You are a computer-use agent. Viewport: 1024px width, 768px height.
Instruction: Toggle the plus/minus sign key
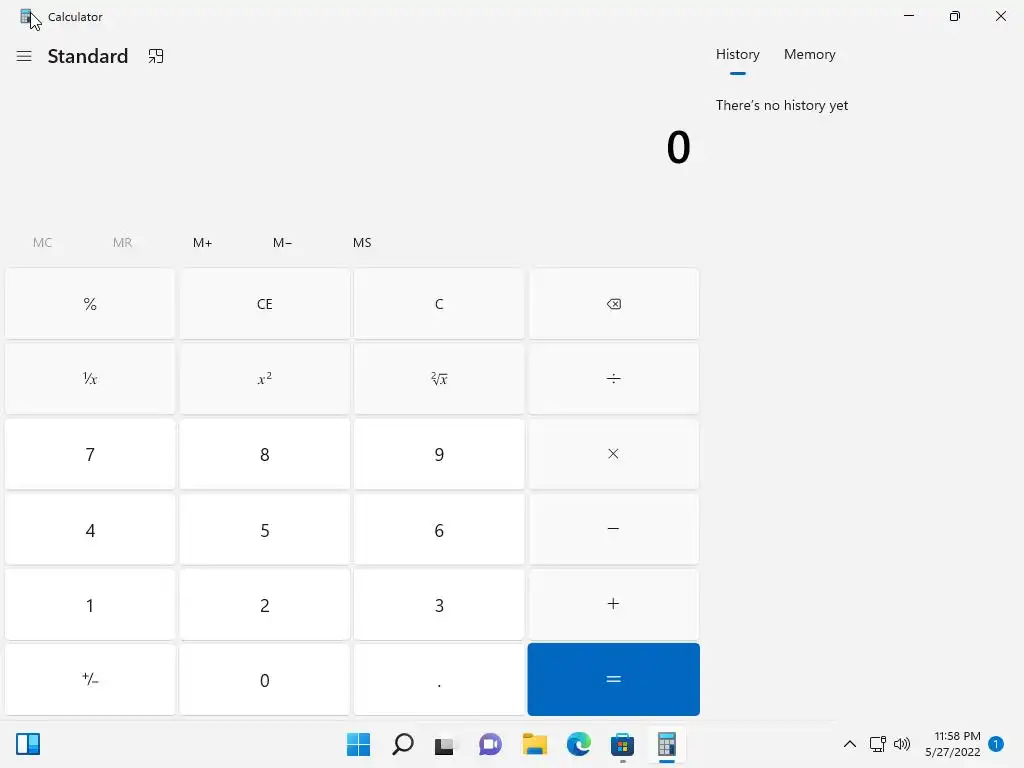90,680
